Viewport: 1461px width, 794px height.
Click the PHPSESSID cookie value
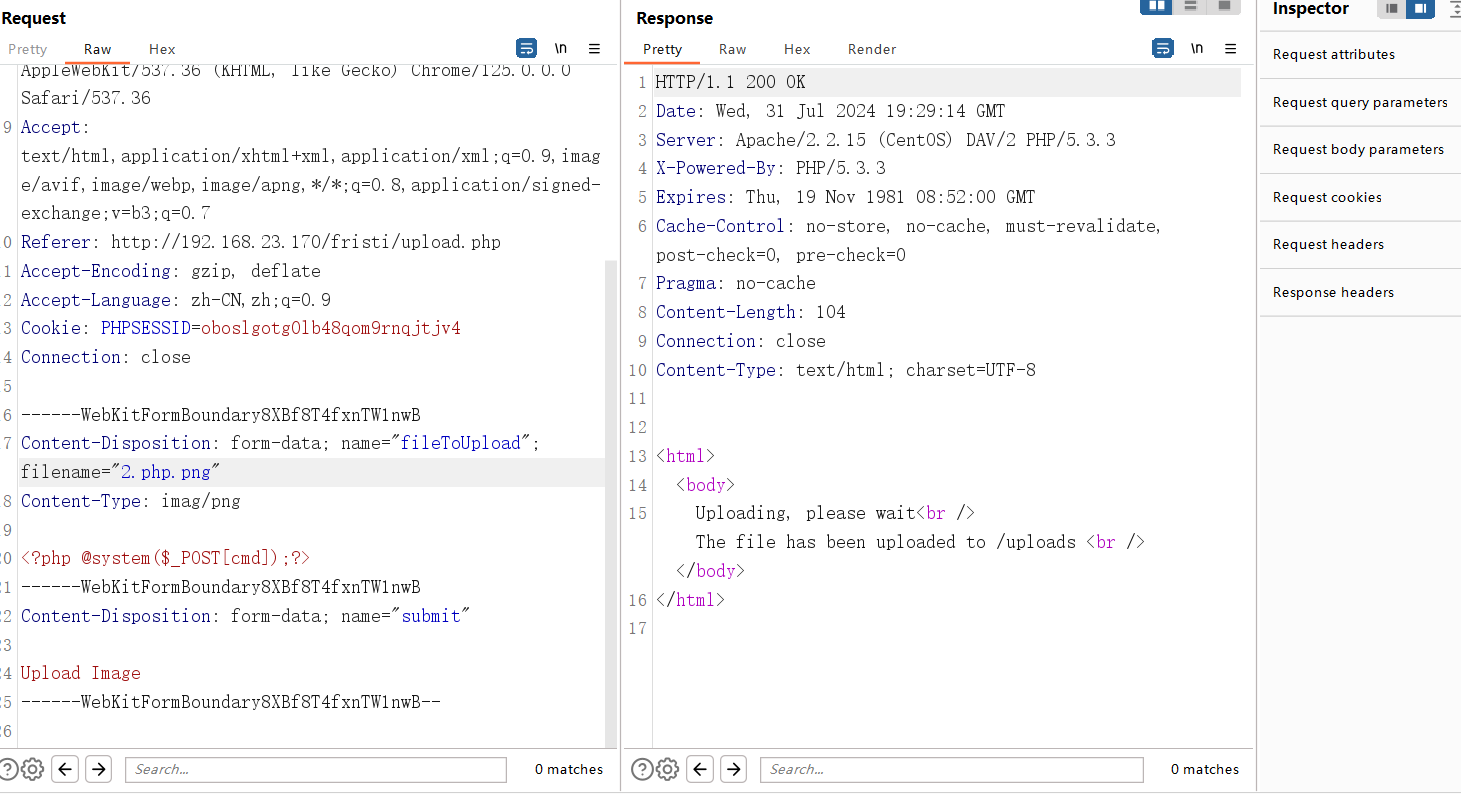(331, 328)
